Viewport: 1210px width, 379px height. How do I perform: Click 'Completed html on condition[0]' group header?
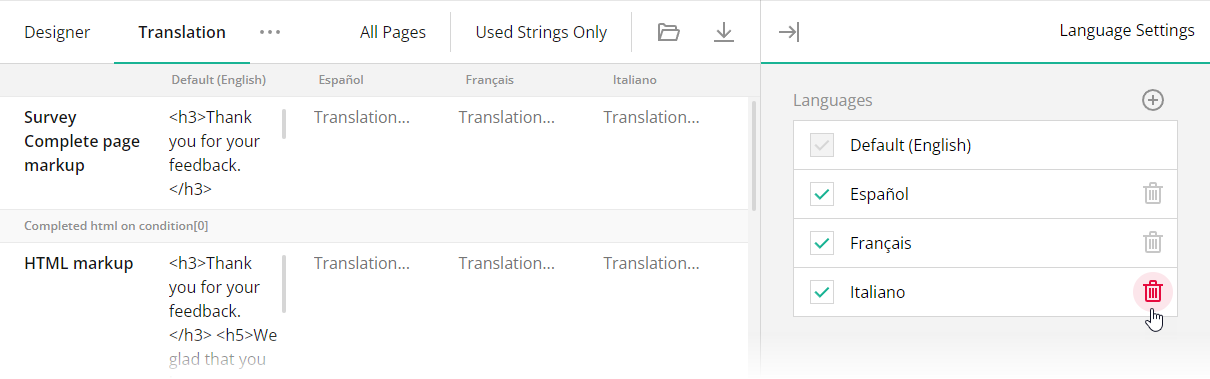tap(116, 226)
